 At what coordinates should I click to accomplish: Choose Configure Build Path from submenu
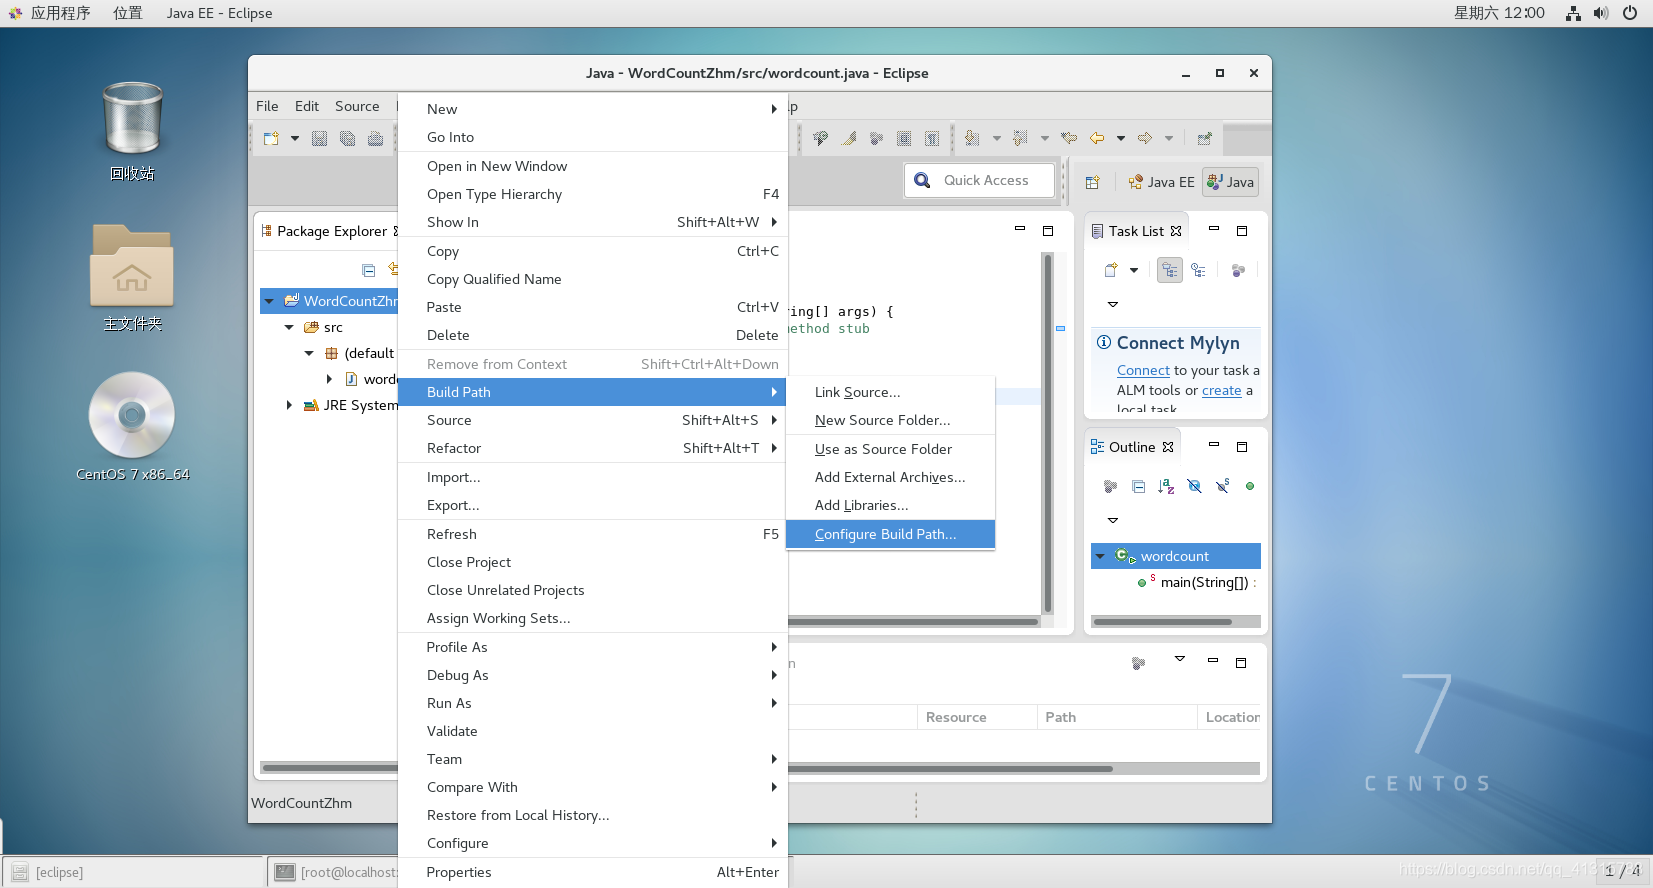[x=890, y=534]
